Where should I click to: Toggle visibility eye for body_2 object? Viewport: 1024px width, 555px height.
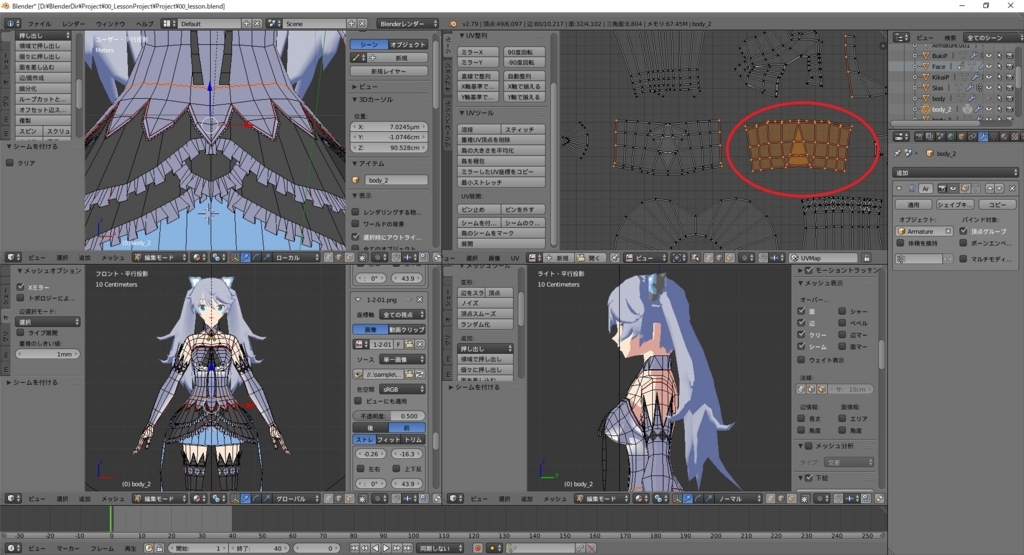pyautogui.click(x=989, y=109)
